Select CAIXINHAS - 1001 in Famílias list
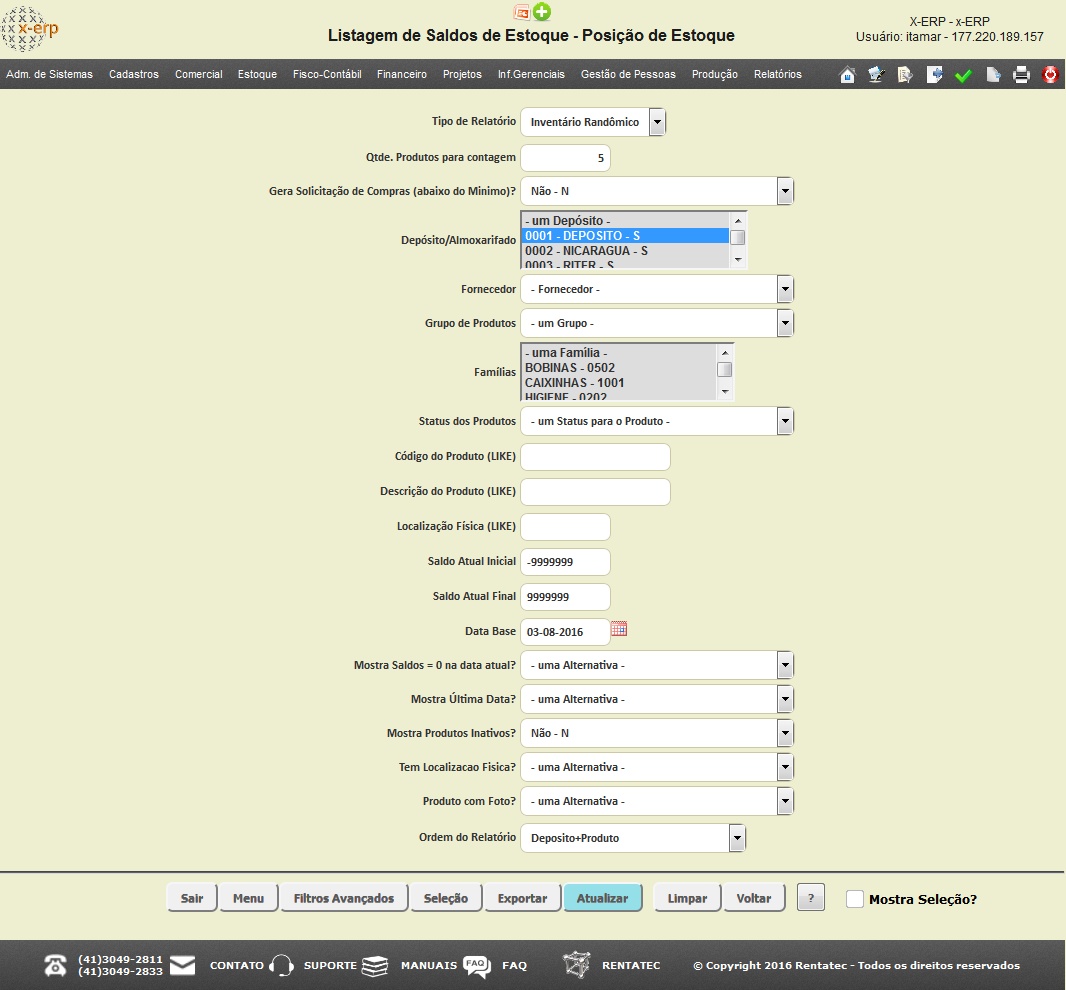The height and width of the screenshot is (990, 1066). [x=619, y=383]
